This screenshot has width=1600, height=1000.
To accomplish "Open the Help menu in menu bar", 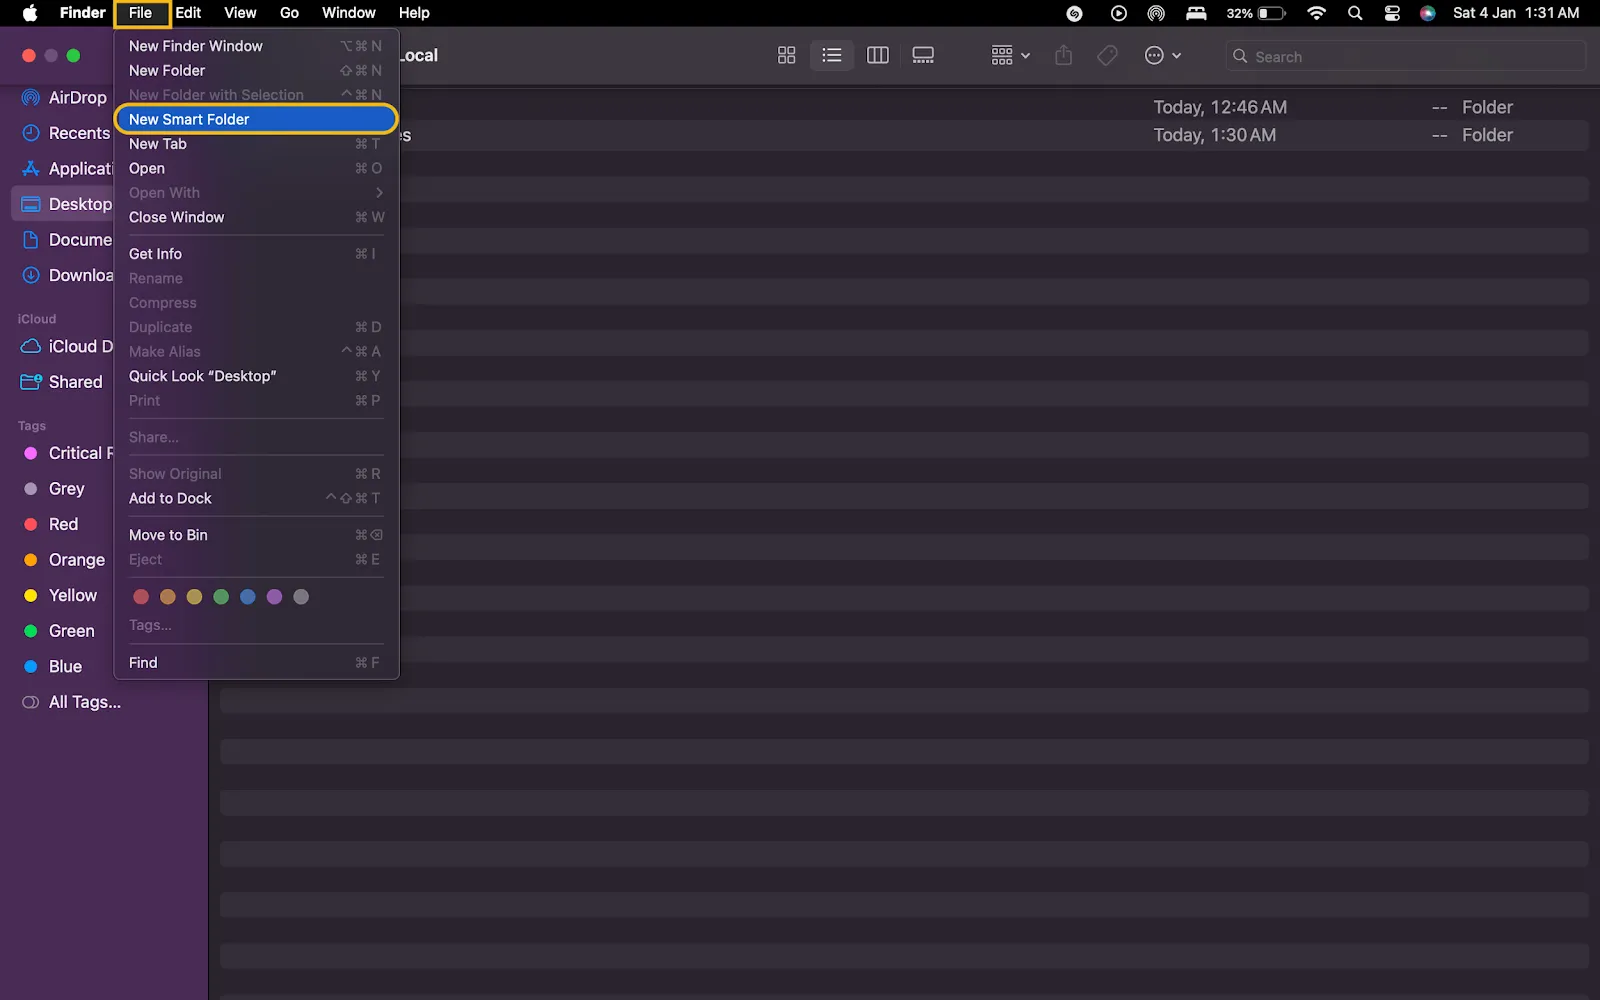I will [414, 13].
